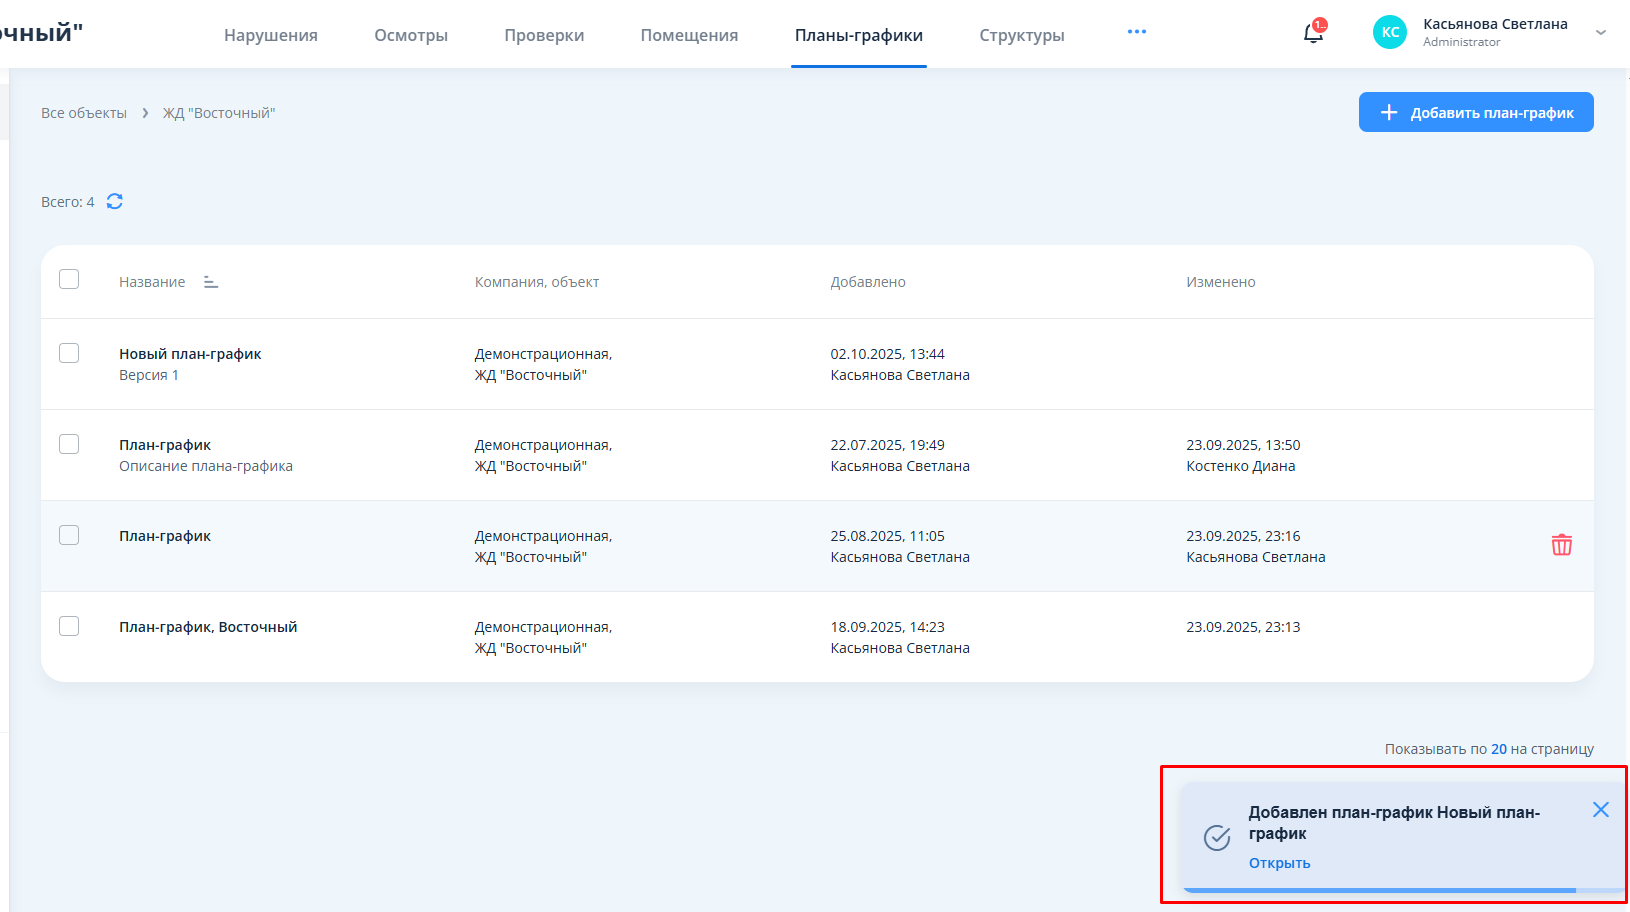The height and width of the screenshot is (912, 1630).
Task: Check the box for Новый план-график row
Action: click(x=69, y=353)
